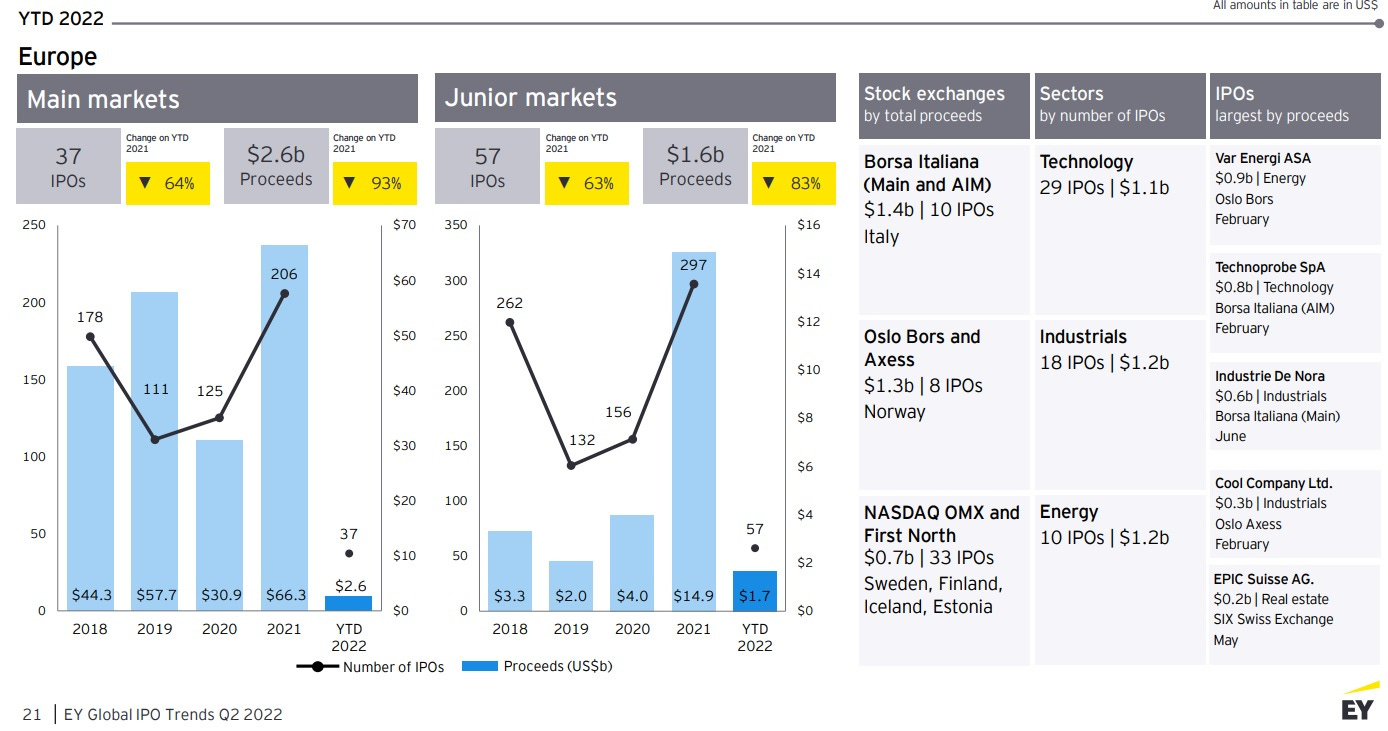Screen dimensions: 1388x731
Task: Click the Main markets section header
Action: [x=217, y=99]
